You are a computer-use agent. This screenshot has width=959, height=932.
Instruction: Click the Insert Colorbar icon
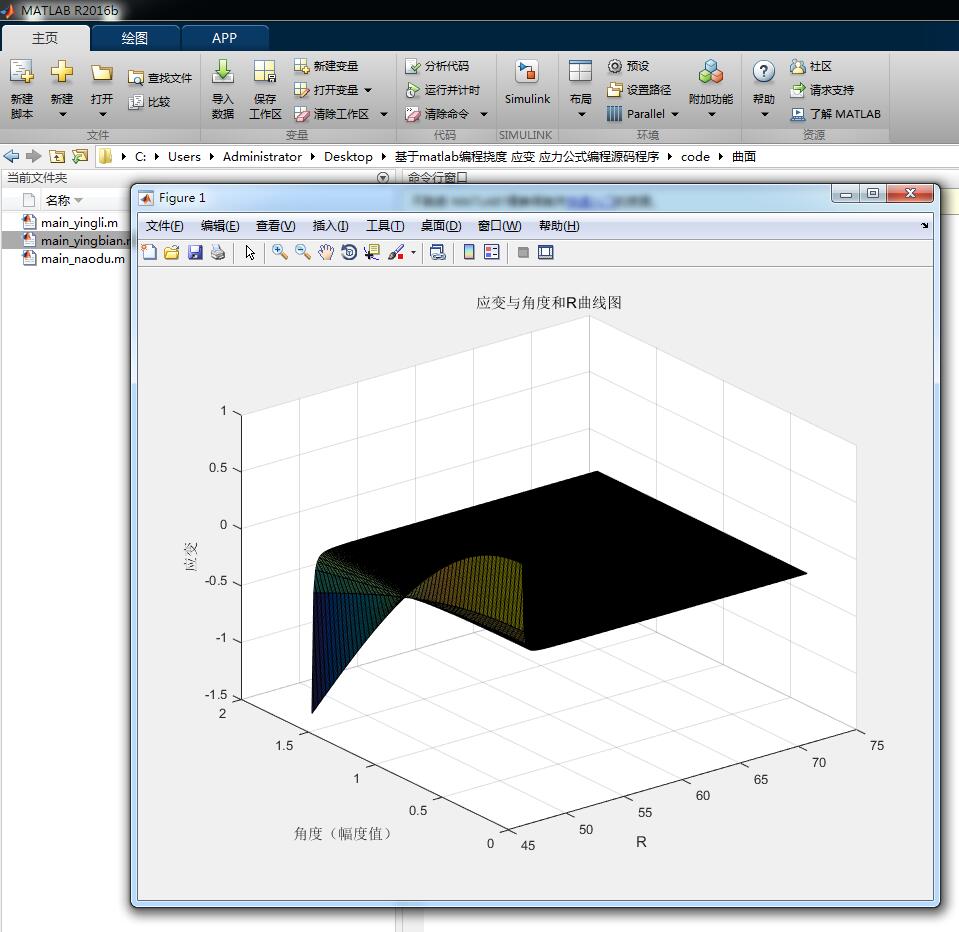tap(469, 252)
